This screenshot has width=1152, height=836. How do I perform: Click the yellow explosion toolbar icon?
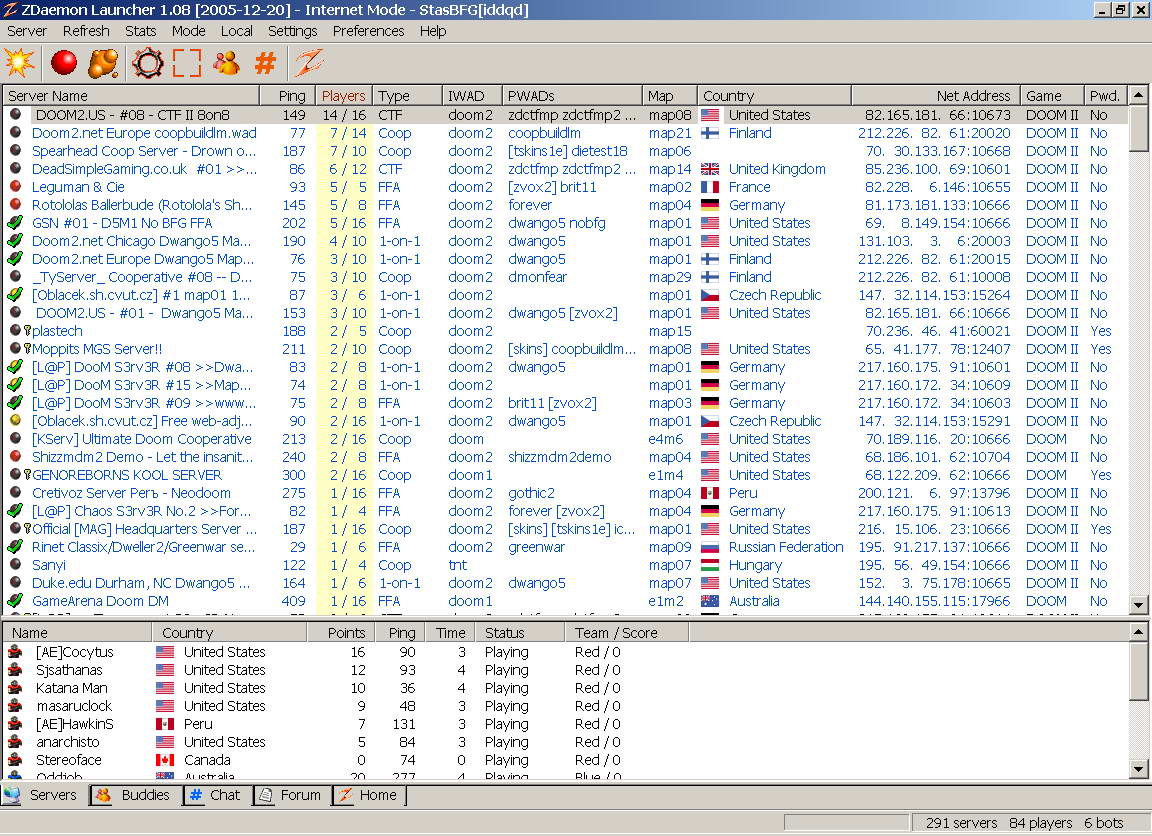point(19,63)
